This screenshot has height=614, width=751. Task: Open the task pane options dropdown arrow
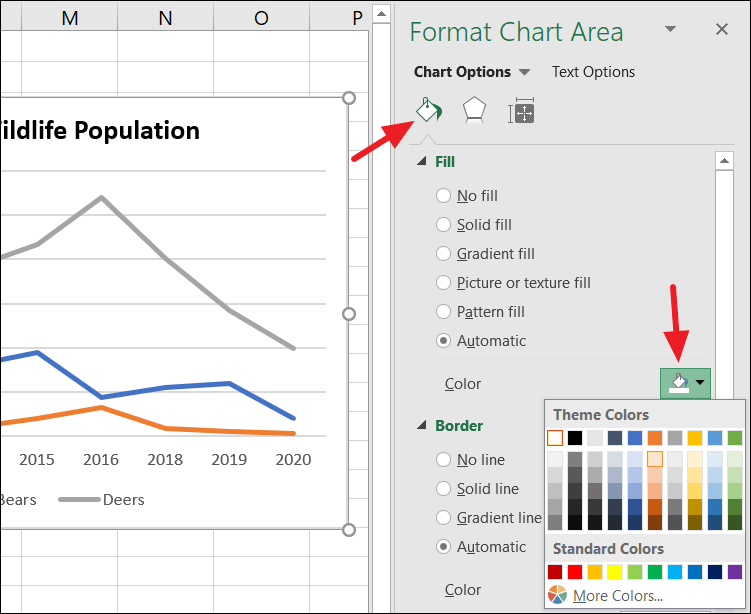coord(671,29)
